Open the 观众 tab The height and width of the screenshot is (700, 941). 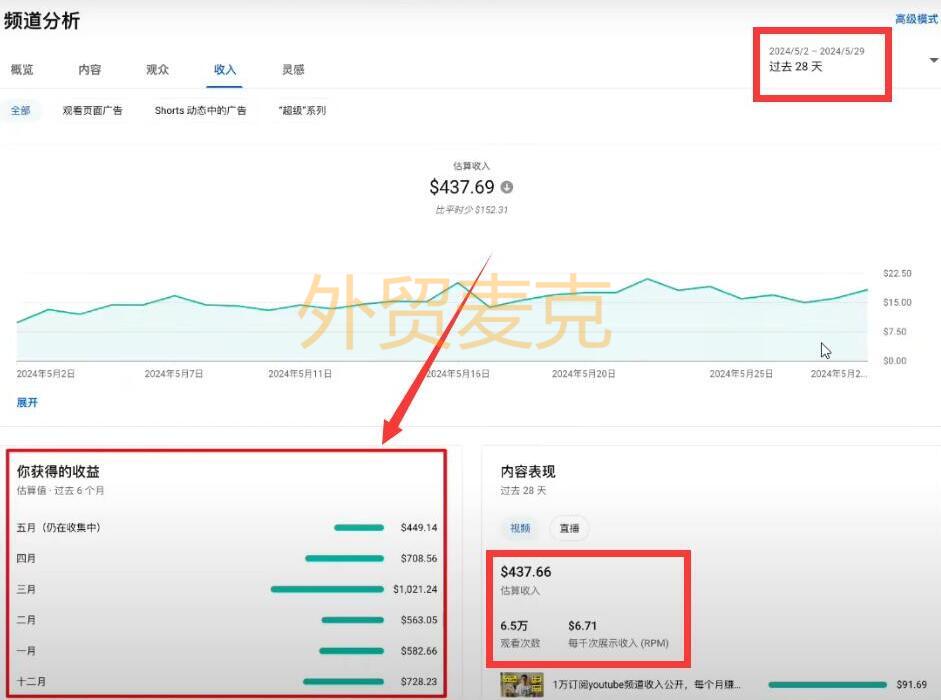tap(157, 70)
